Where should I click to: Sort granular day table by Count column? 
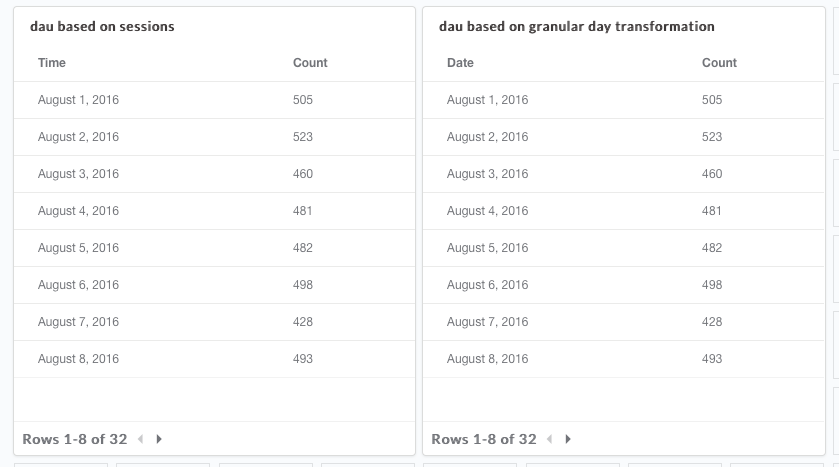coord(719,63)
